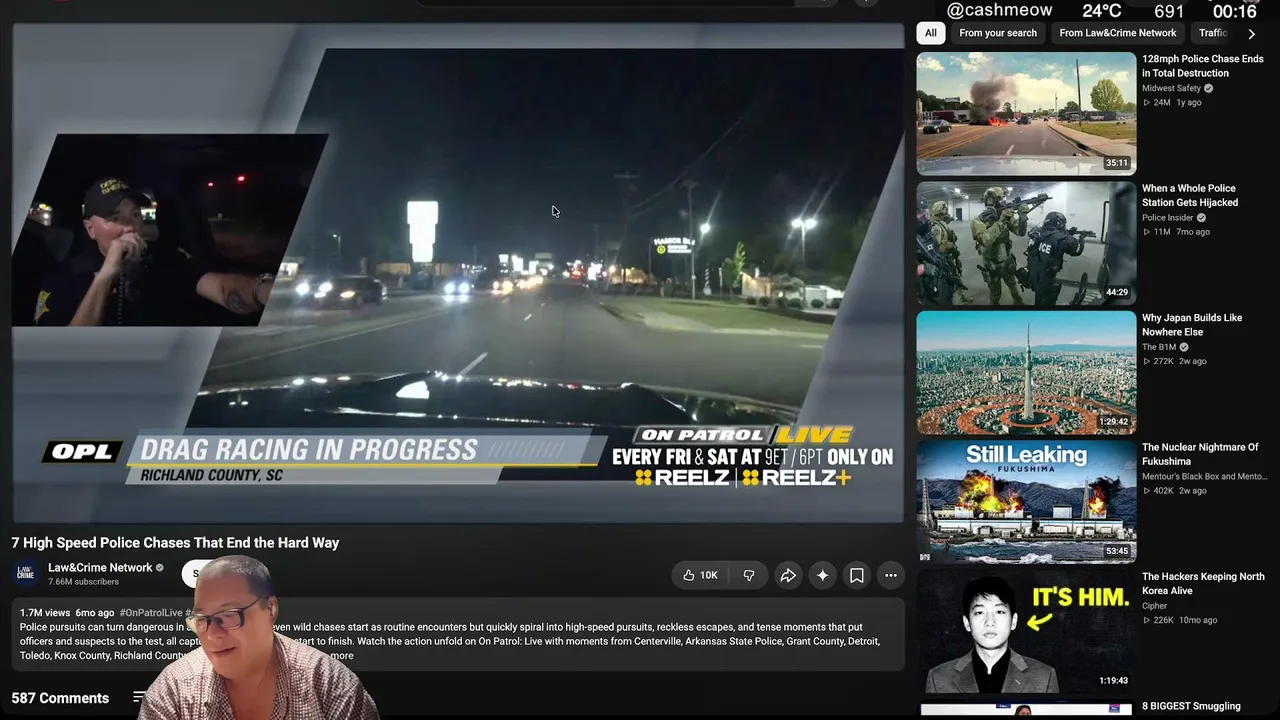
Task: Click the '35:11' duration badge
Action: pos(1117,163)
